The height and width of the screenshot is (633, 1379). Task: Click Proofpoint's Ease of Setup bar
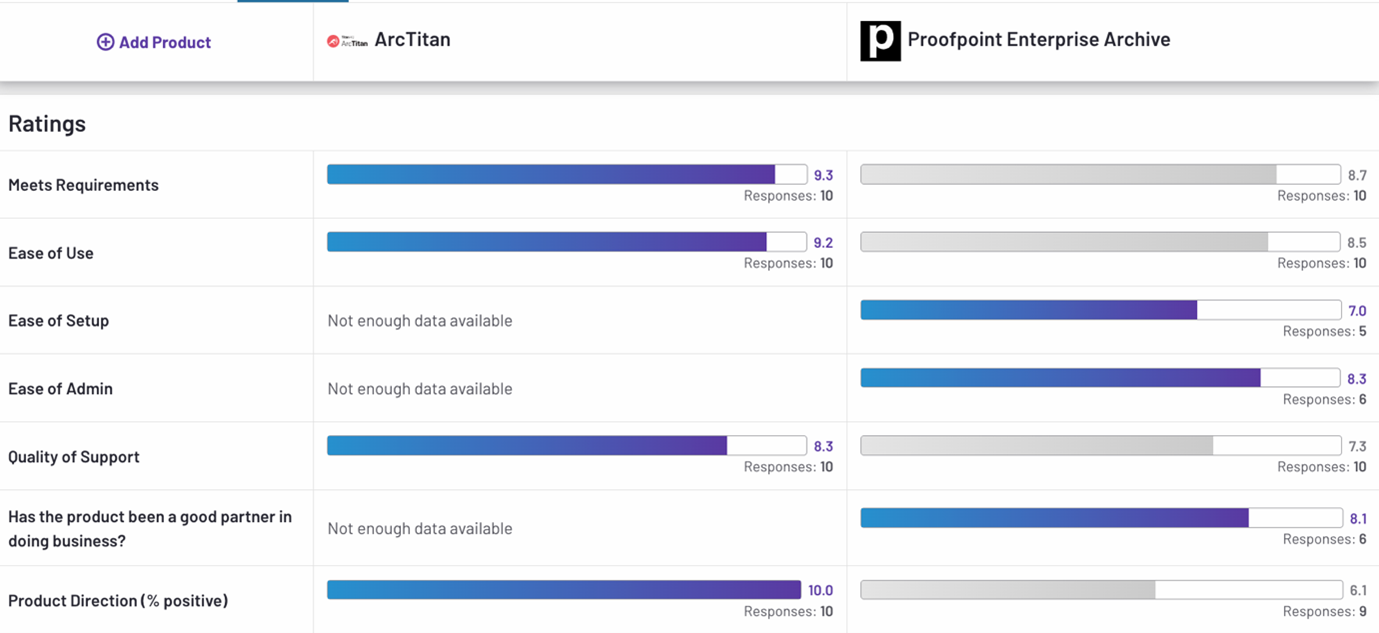click(x=1100, y=310)
